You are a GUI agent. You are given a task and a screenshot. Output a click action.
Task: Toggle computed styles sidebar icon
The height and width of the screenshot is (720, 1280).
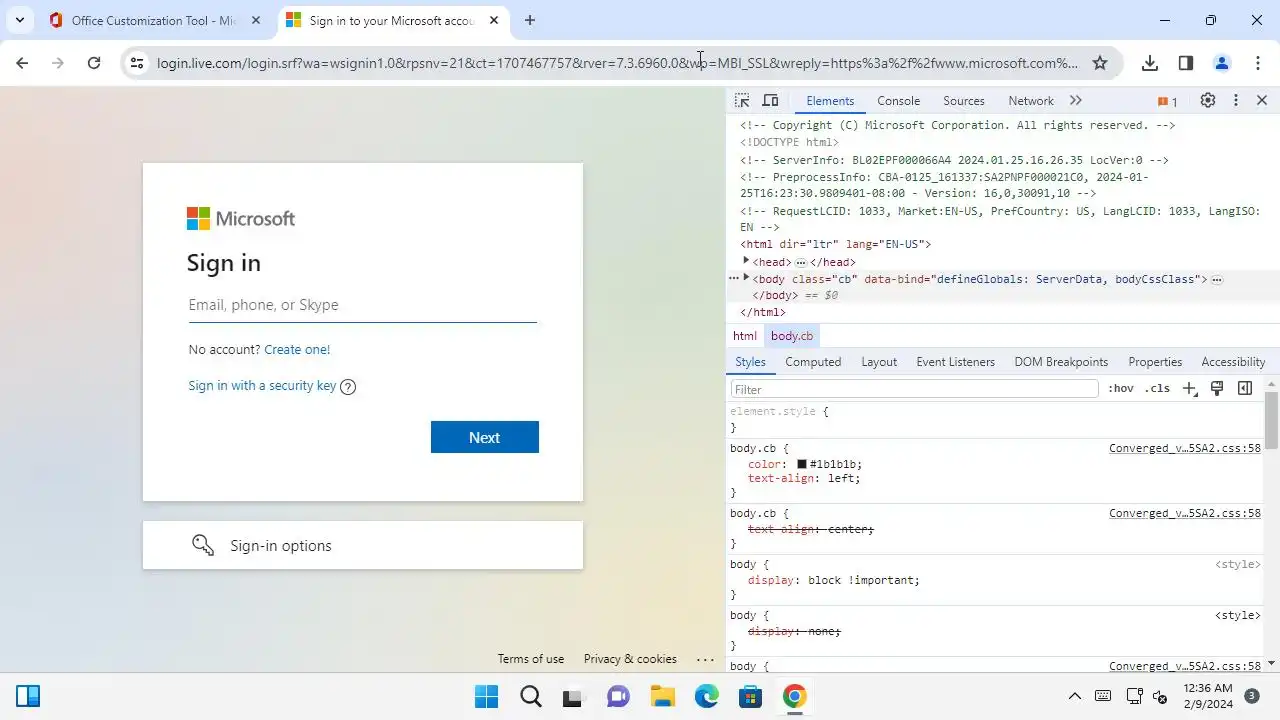point(1245,389)
